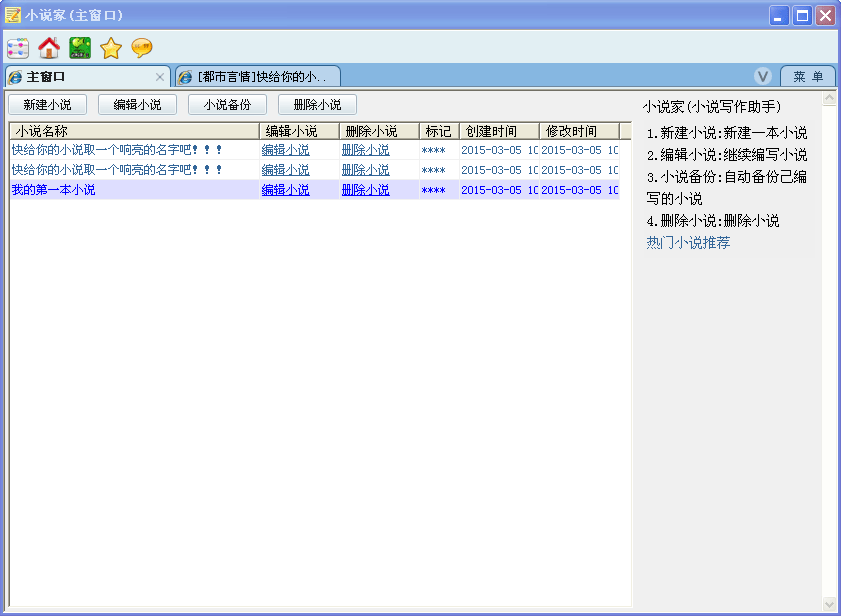The width and height of the screenshot is (841, 616).
Task: Open 热门小说推荐 link in side panel
Action: [x=688, y=242]
